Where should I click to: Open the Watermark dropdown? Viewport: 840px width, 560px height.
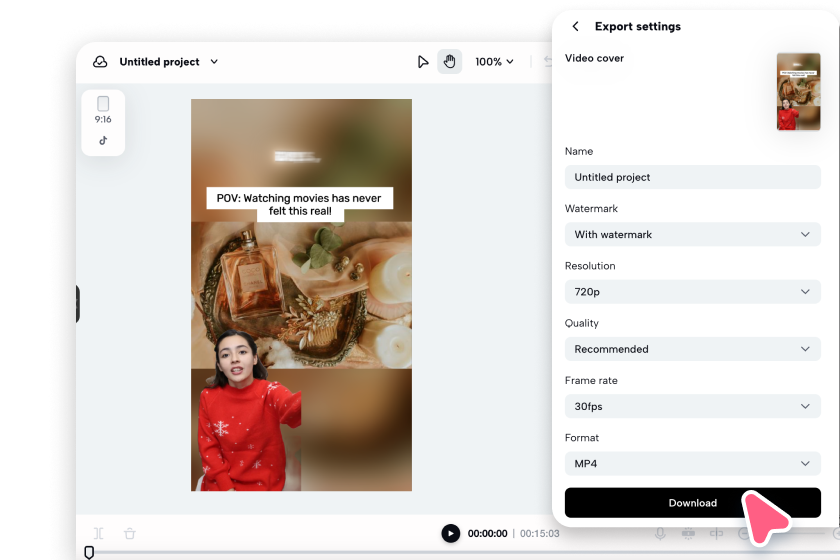pos(693,235)
